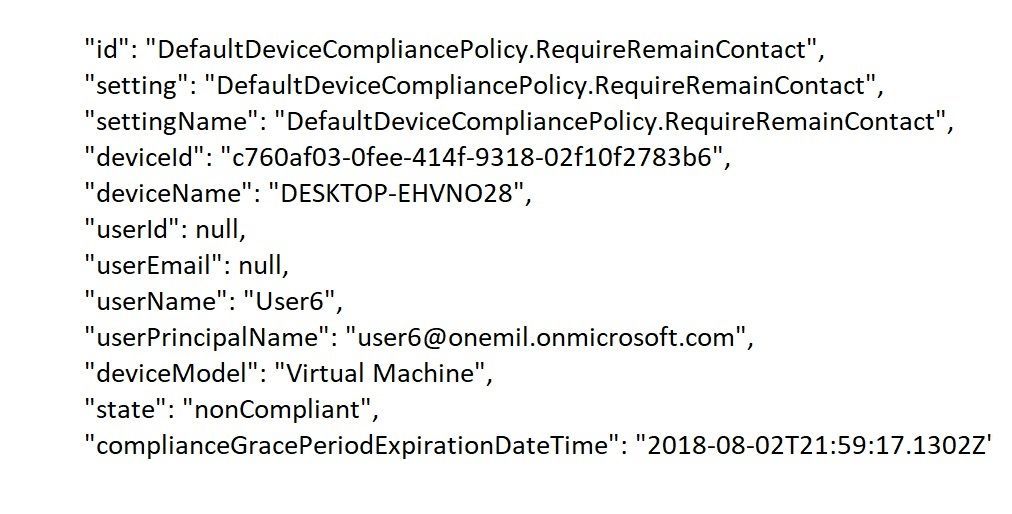The image size is (1012, 514).
Task: Click the "deviceName" key label
Action: 169,194
